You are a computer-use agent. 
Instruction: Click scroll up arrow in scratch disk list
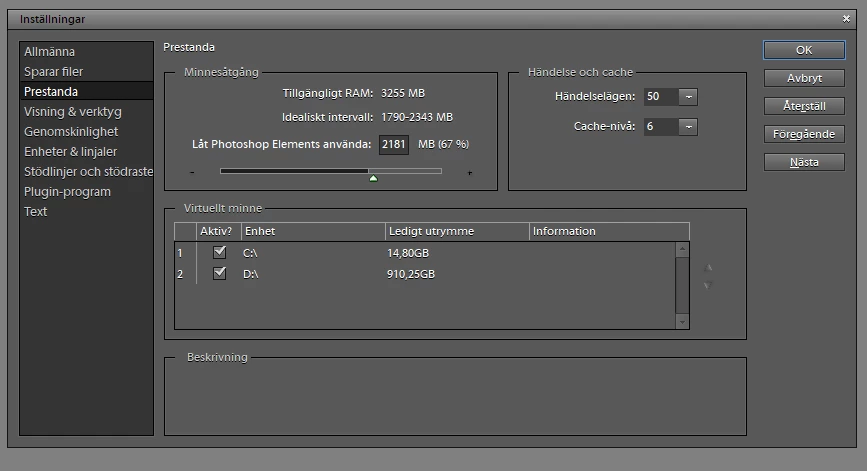pyautogui.click(x=682, y=249)
